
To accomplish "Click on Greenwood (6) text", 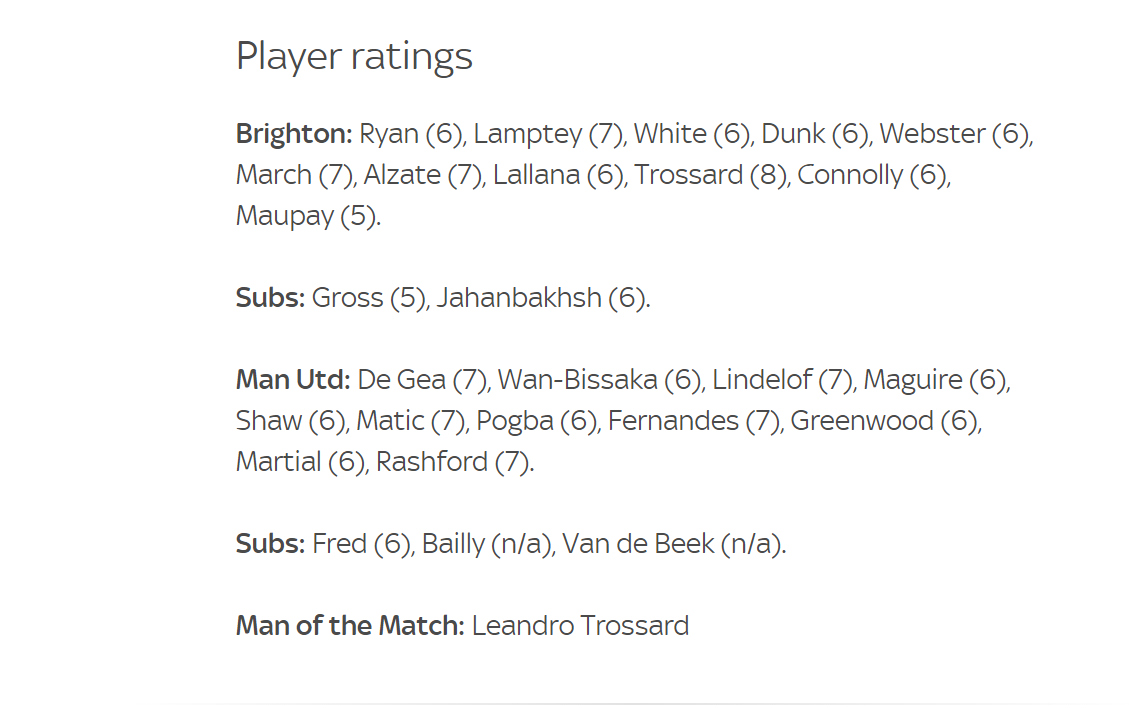I will (x=884, y=421).
